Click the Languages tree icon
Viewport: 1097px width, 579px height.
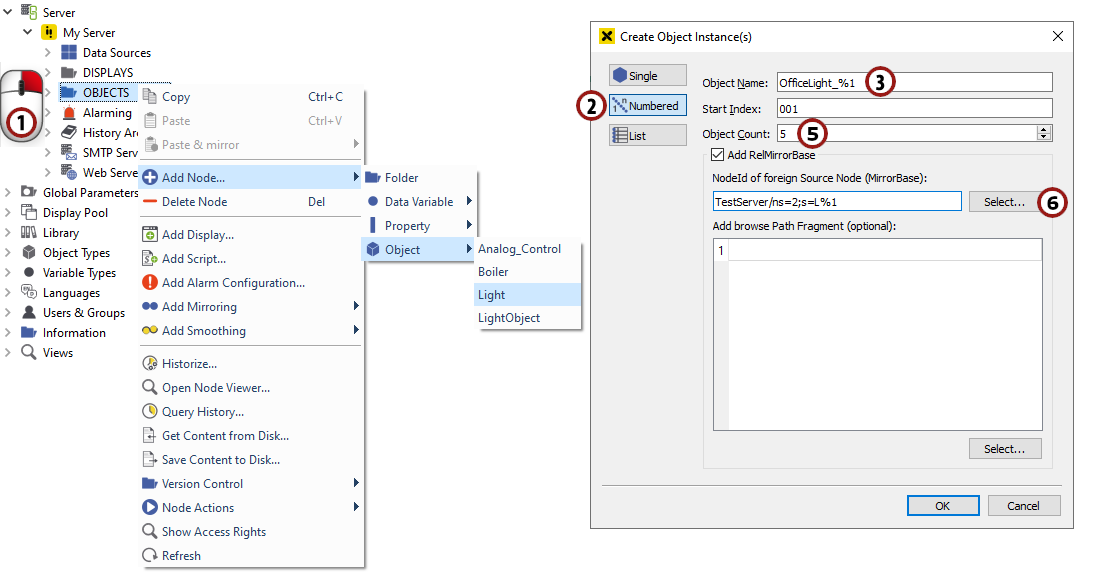[x=29, y=293]
